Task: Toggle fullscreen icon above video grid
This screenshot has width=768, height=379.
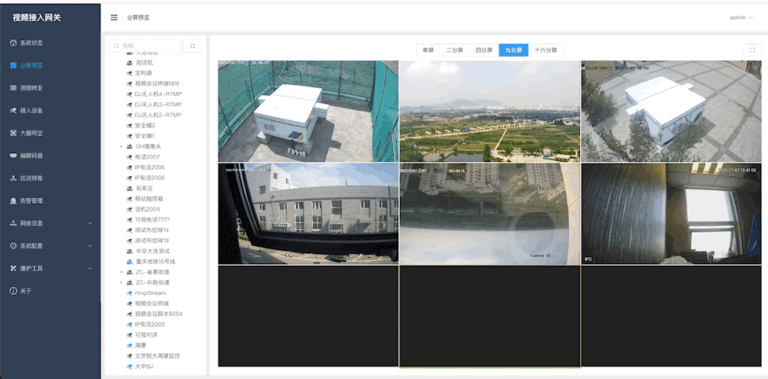Action: tap(752, 50)
